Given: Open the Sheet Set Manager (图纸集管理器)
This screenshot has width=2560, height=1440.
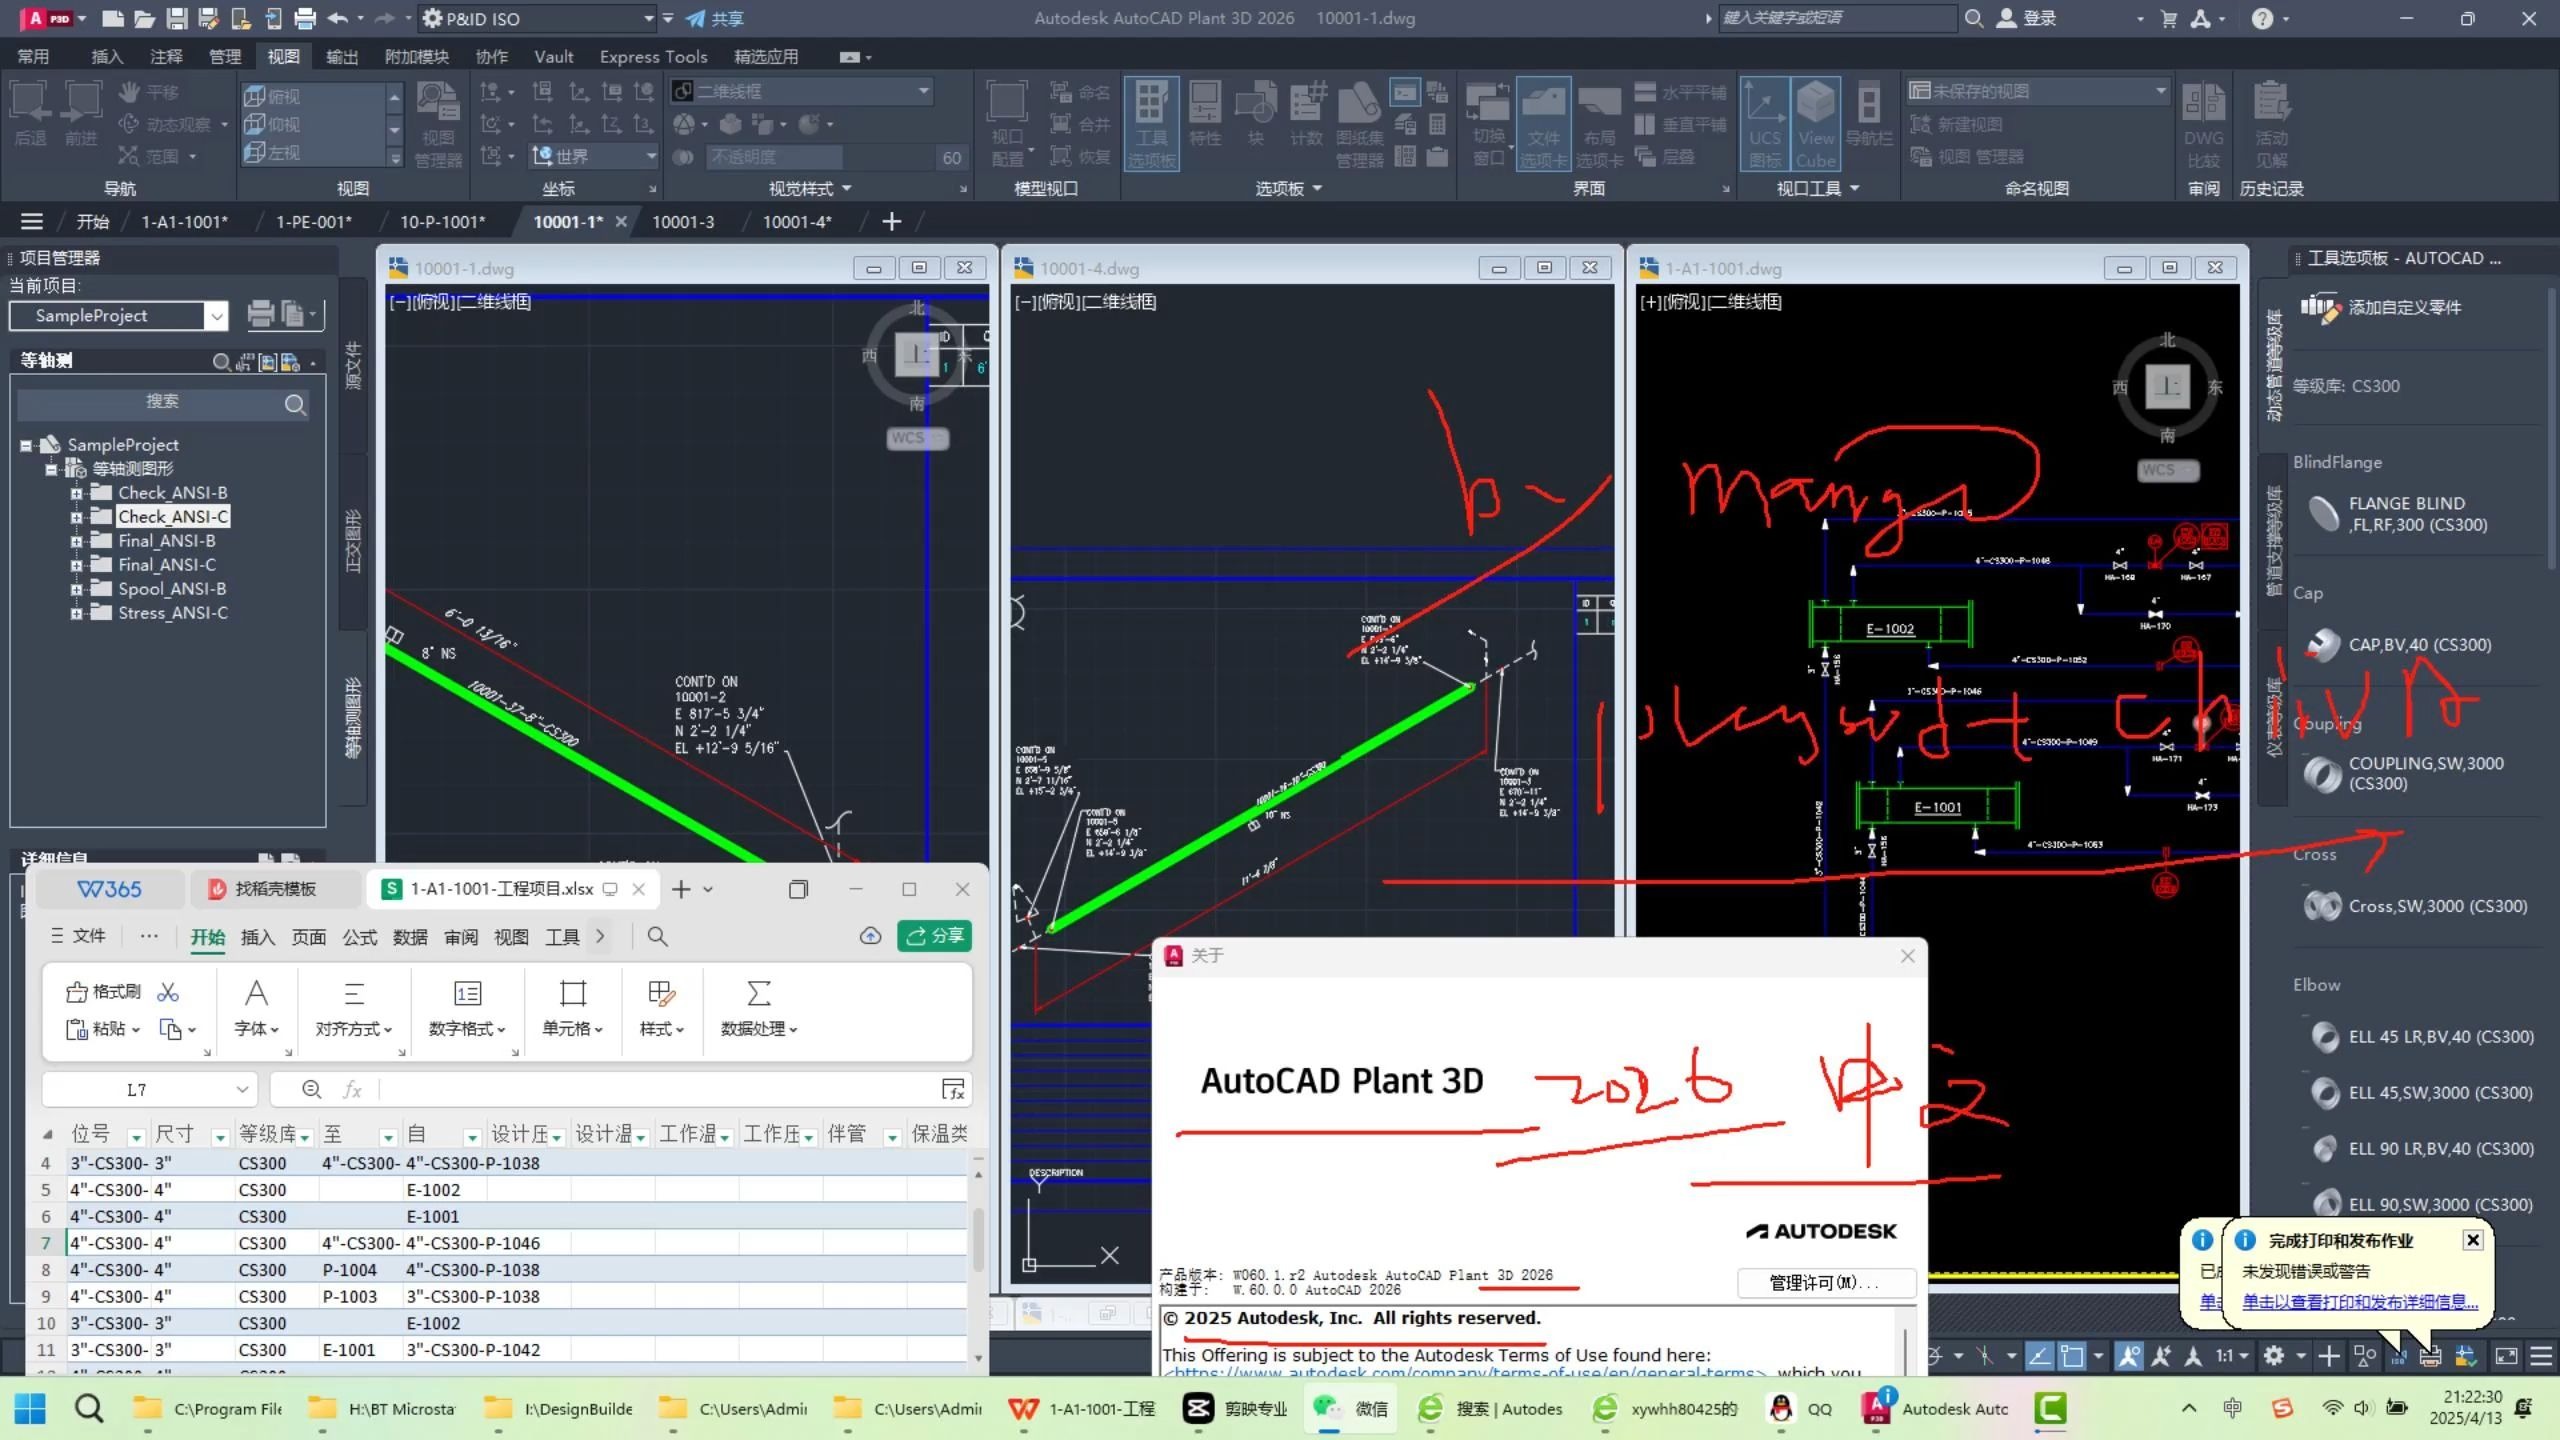Looking at the screenshot, I should coord(1359,123).
